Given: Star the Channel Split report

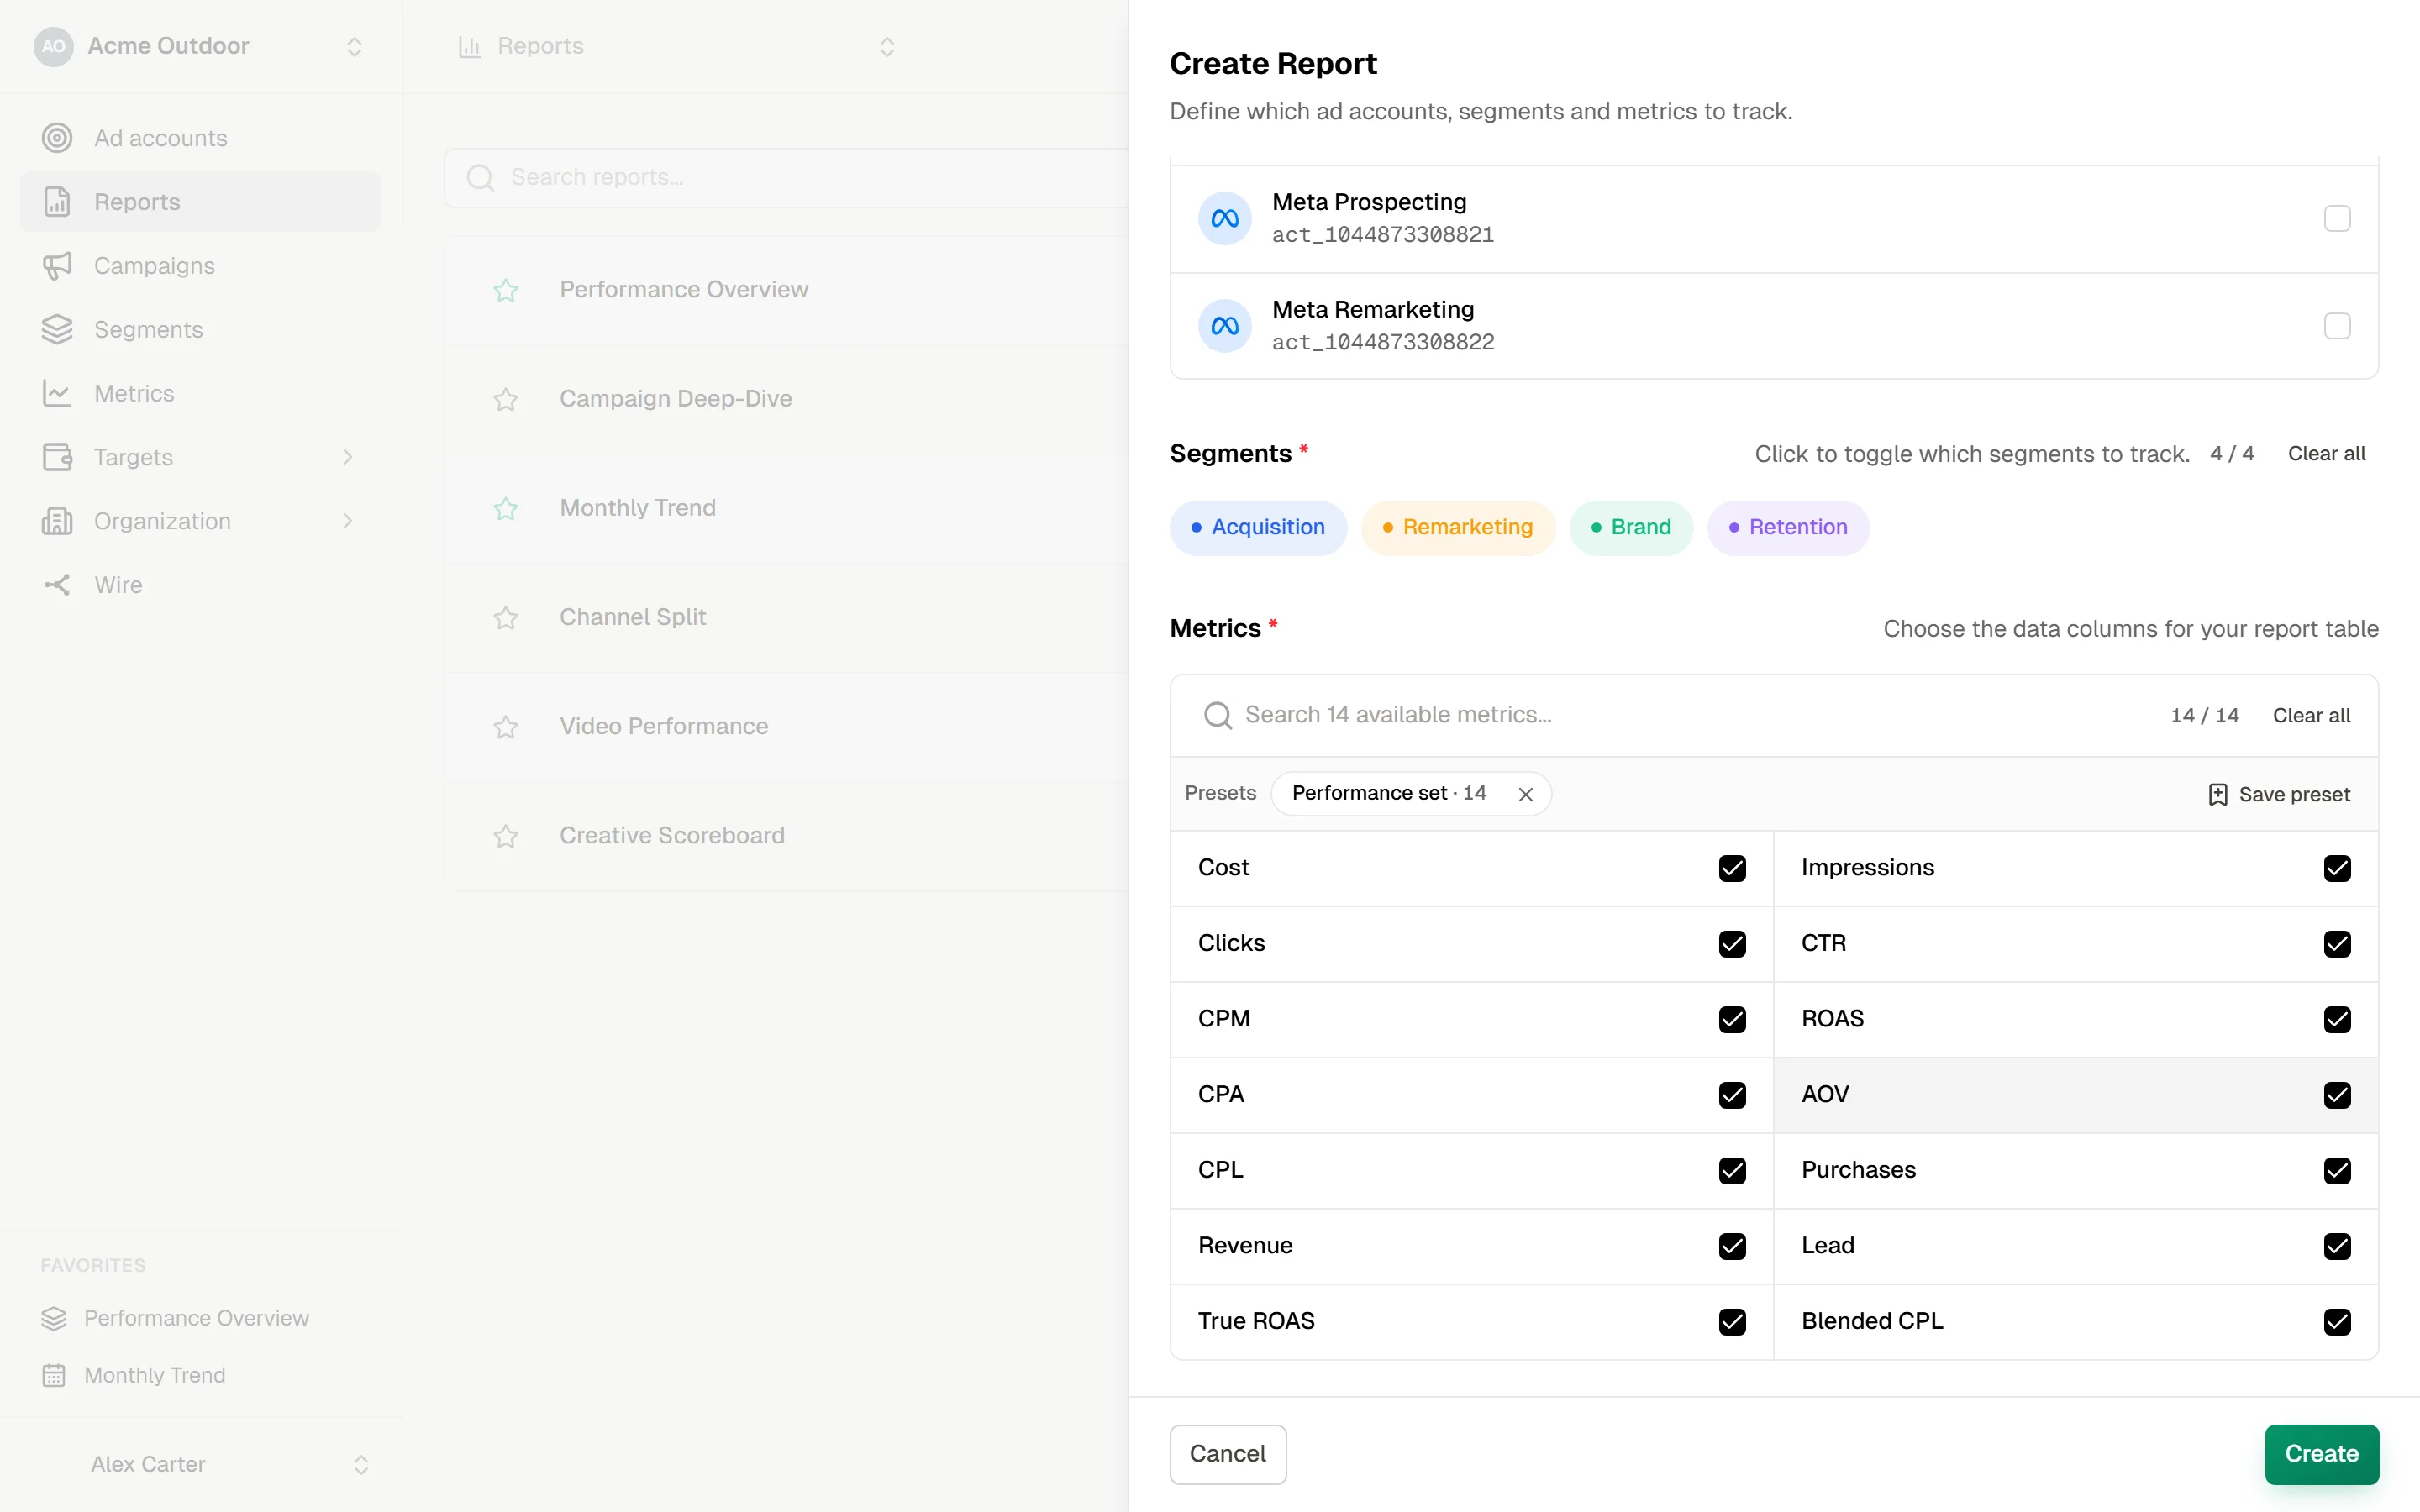Looking at the screenshot, I should (506, 617).
